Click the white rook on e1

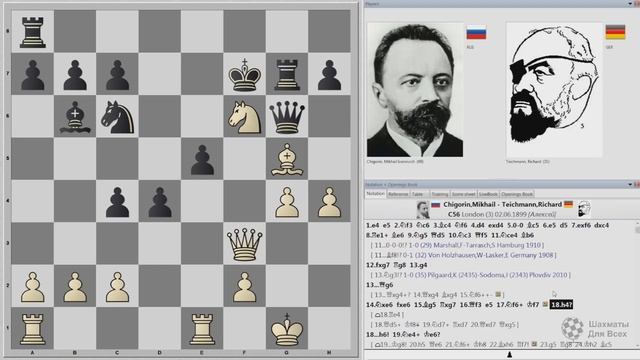point(202,329)
